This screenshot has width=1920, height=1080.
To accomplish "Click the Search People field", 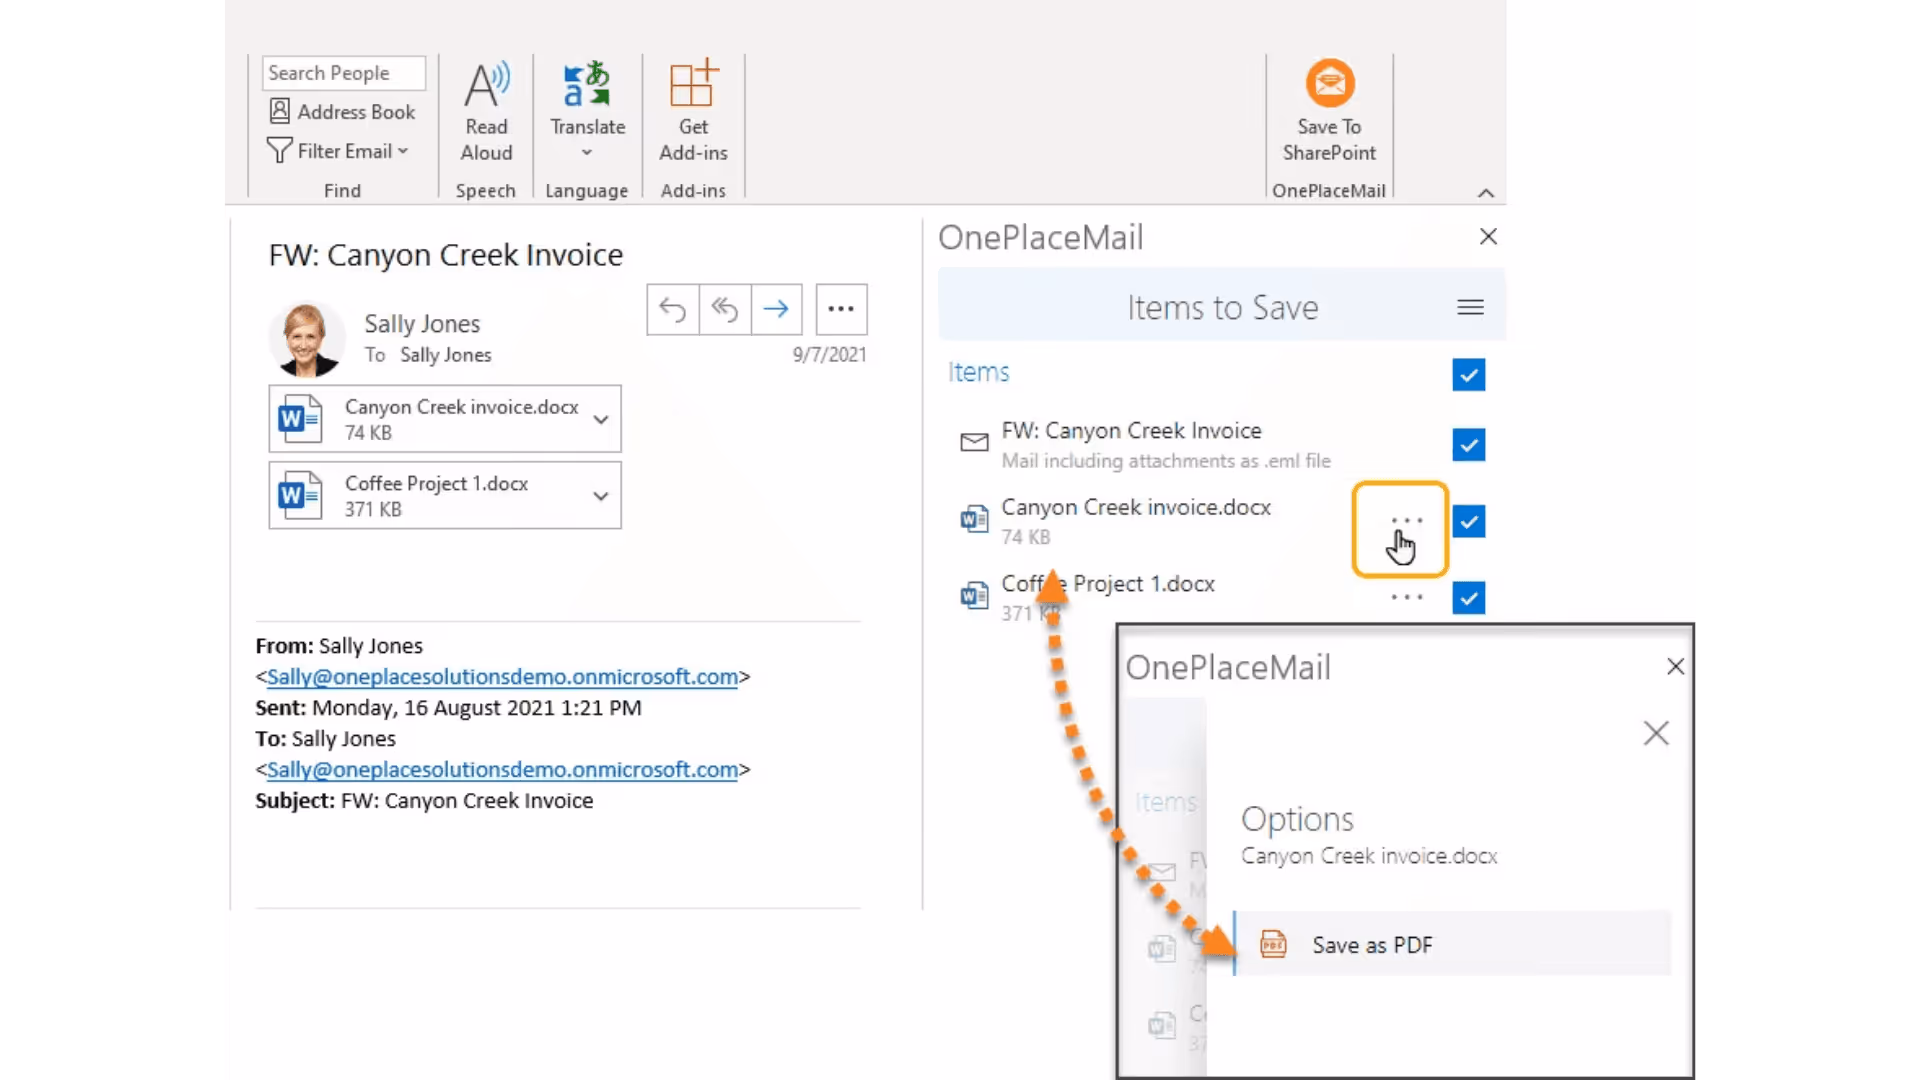I will pyautogui.click(x=343, y=73).
